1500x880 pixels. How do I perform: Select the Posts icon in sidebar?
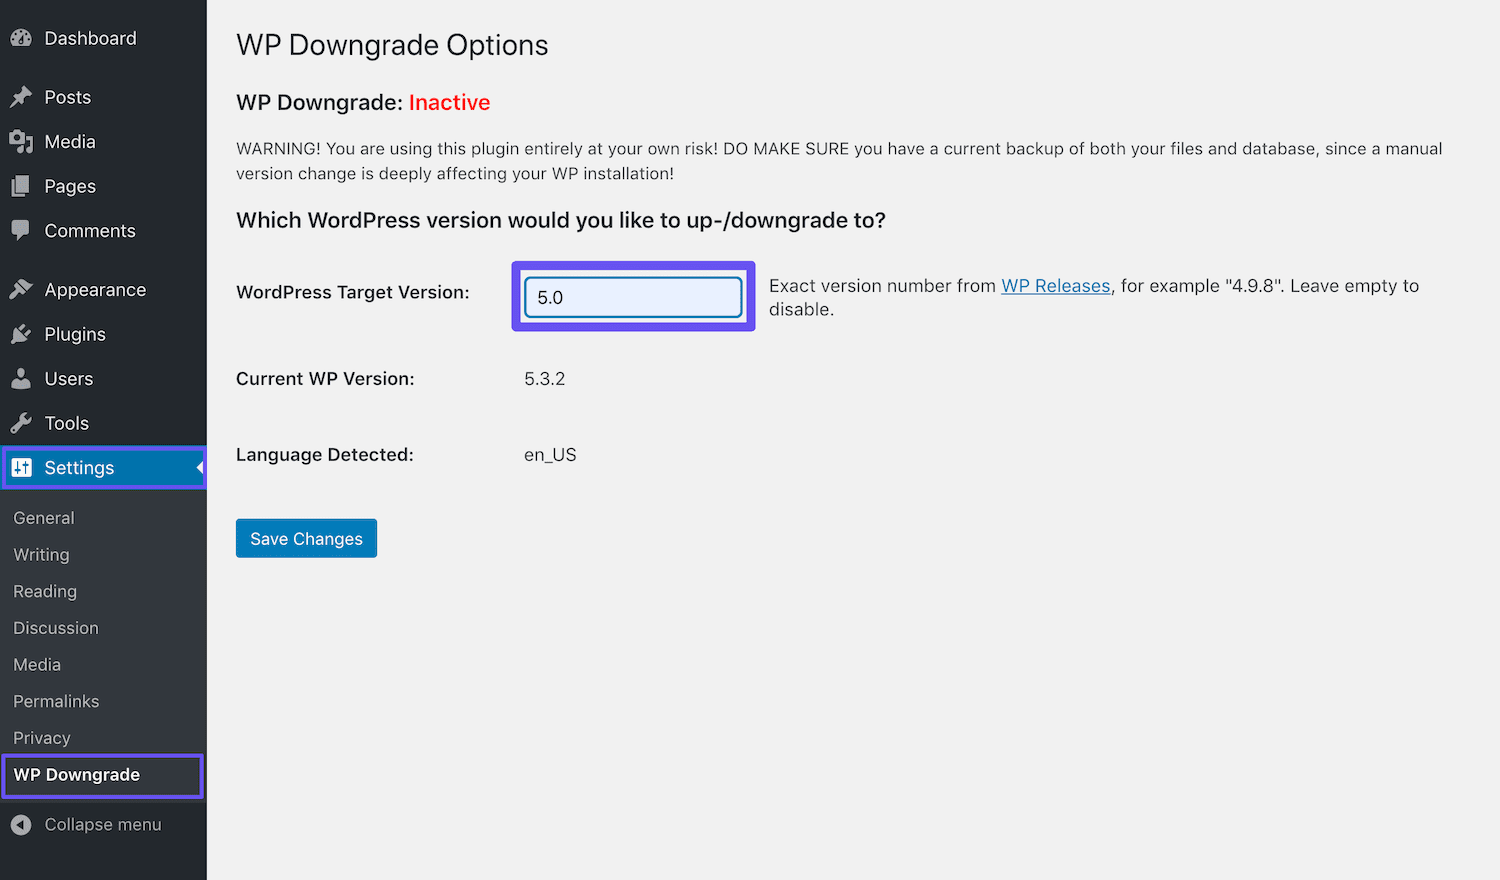(x=22, y=96)
